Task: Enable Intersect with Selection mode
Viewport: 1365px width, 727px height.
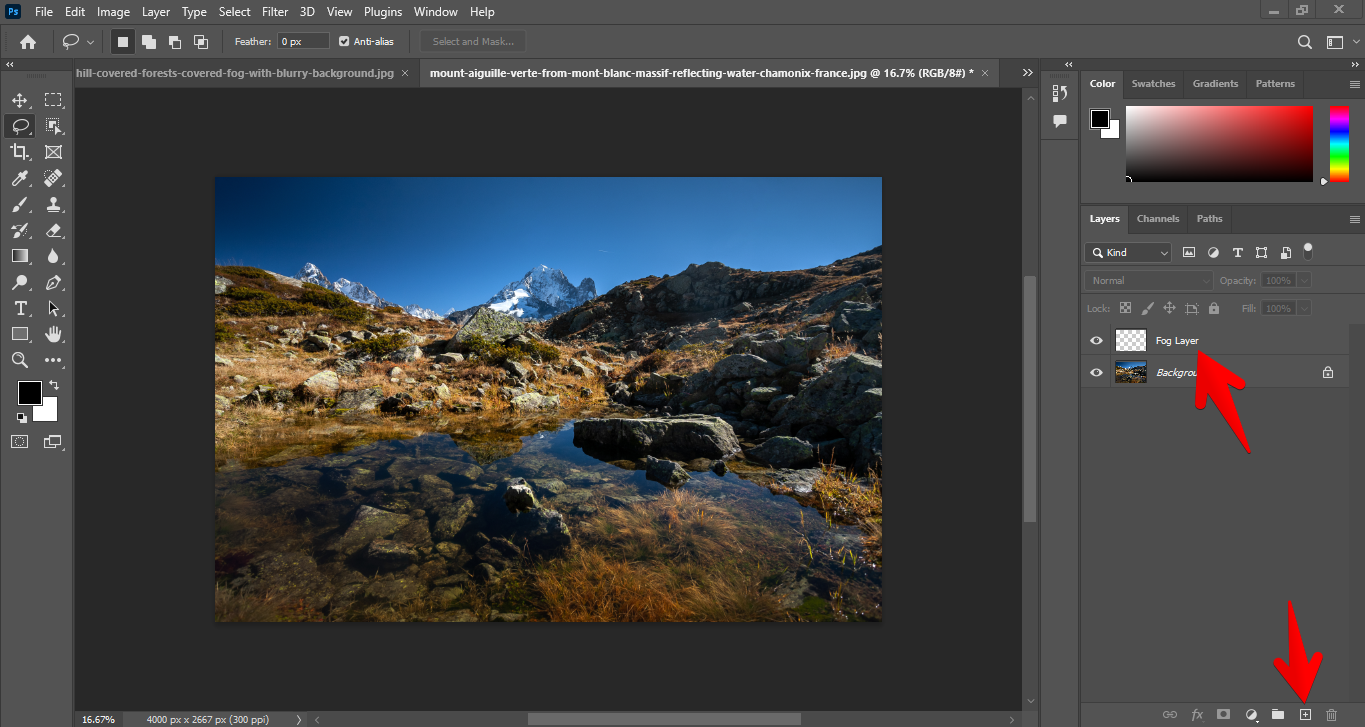Action: coord(201,42)
